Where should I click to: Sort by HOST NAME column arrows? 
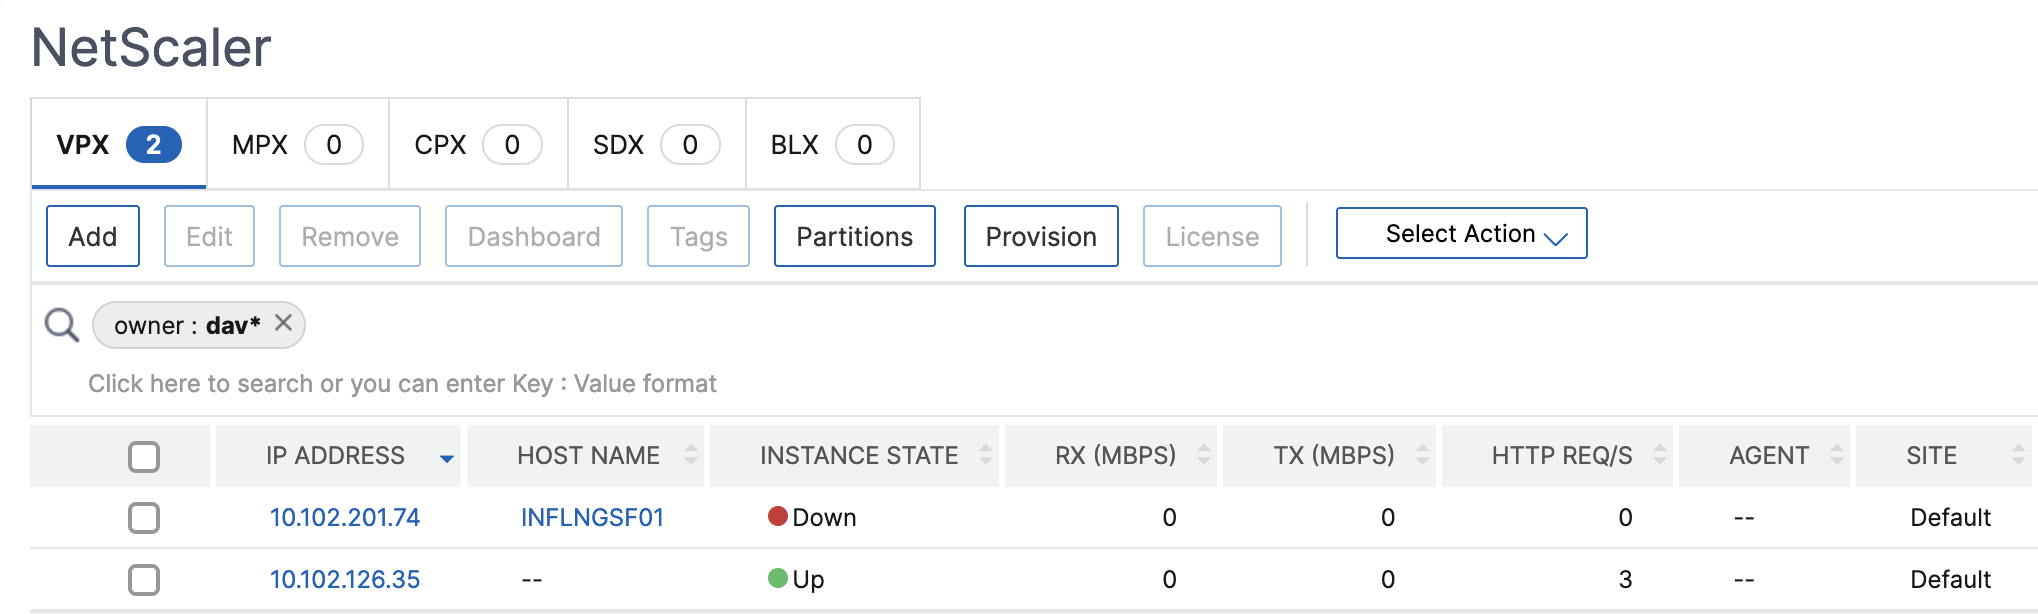pyautogui.click(x=690, y=455)
